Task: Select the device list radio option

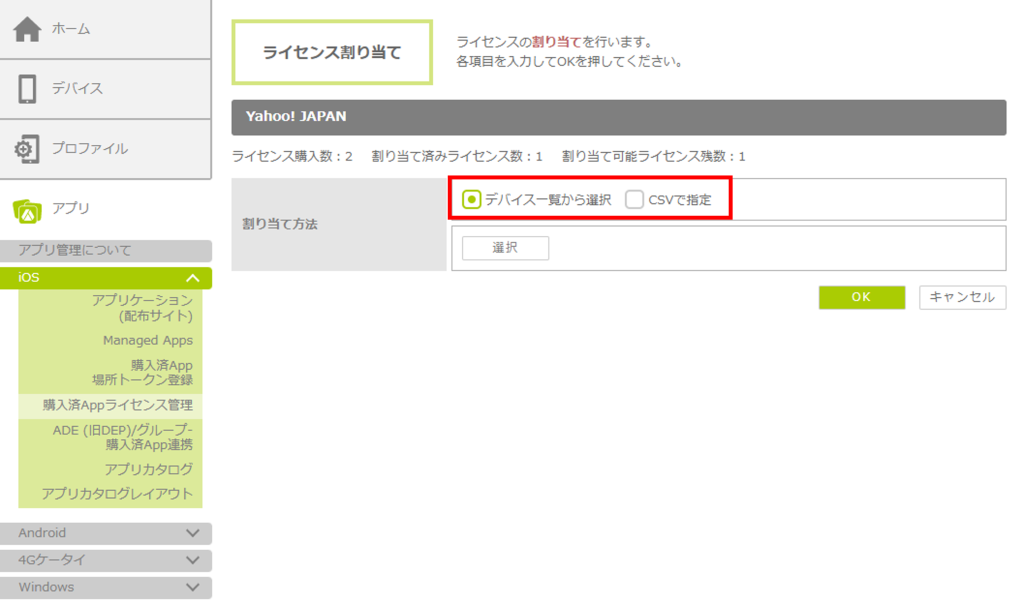Action: point(472,200)
